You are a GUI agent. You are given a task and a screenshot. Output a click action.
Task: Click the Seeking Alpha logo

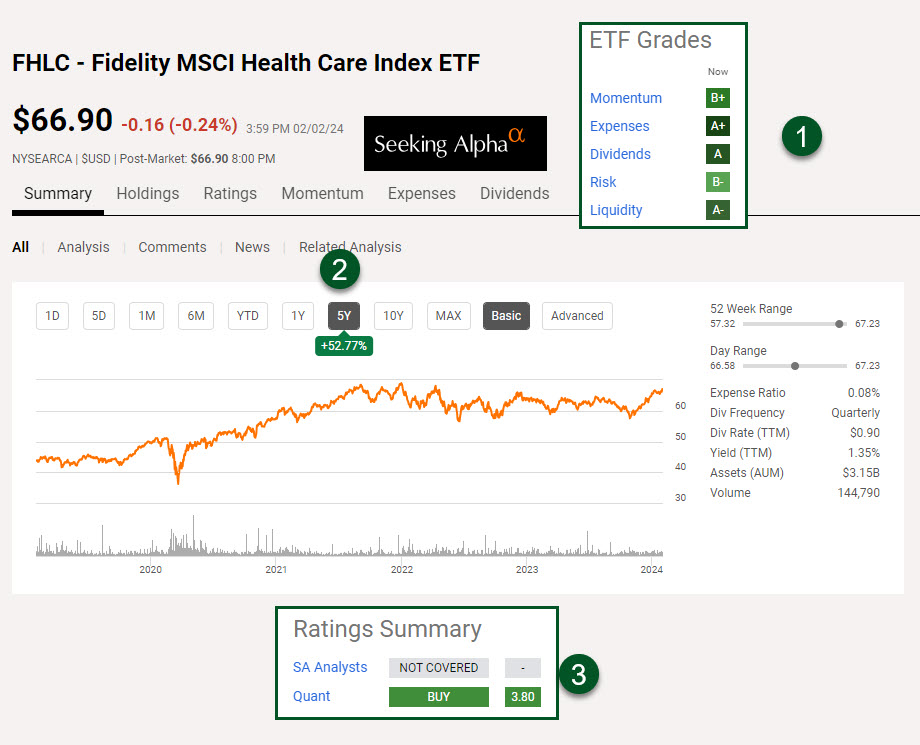pyautogui.click(x=455, y=143)
